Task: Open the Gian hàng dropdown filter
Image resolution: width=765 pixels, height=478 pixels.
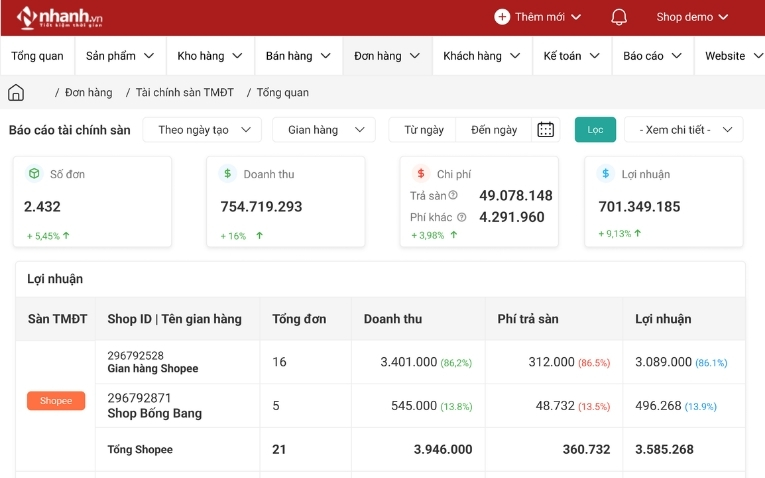Action: point(323,130)
